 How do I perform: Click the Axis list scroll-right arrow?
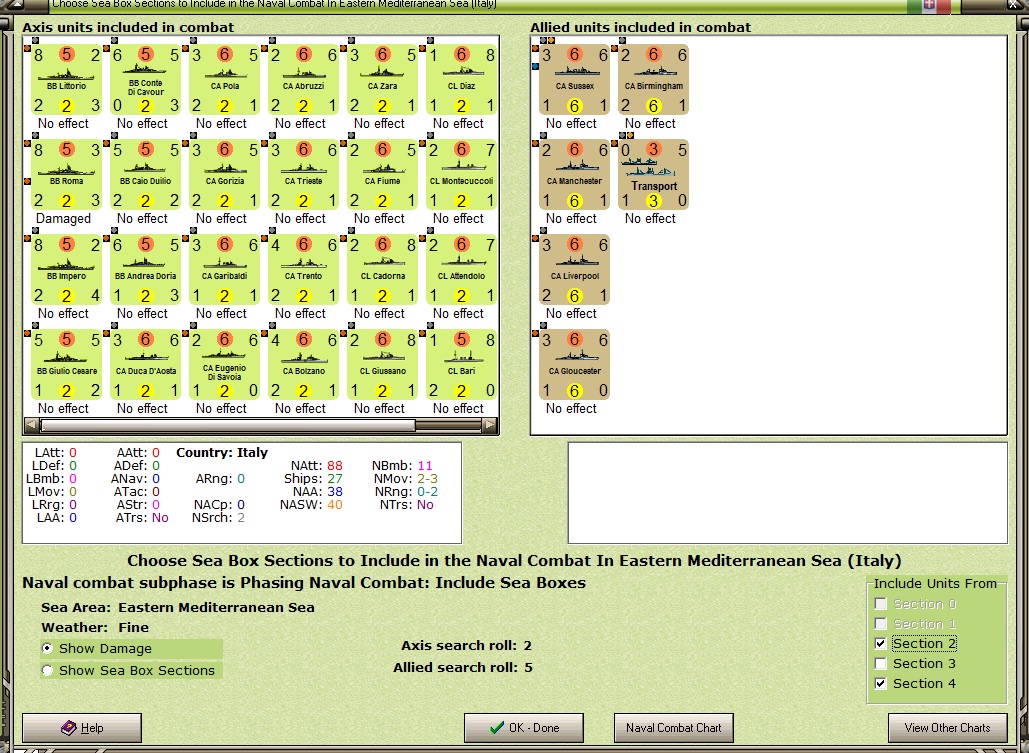pos(490,425)
